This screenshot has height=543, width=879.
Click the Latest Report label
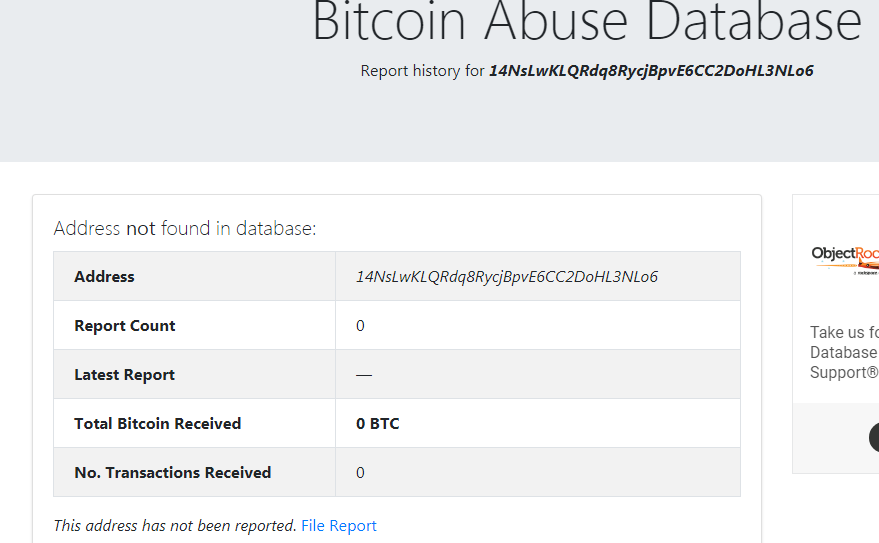(x=124, y=374)
